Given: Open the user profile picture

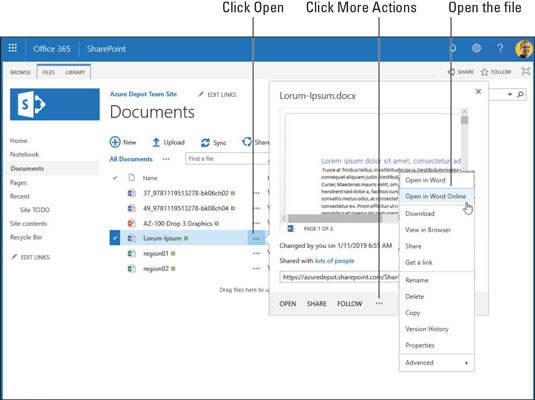Looking at the screenshot, I should [x=524, y=49].
